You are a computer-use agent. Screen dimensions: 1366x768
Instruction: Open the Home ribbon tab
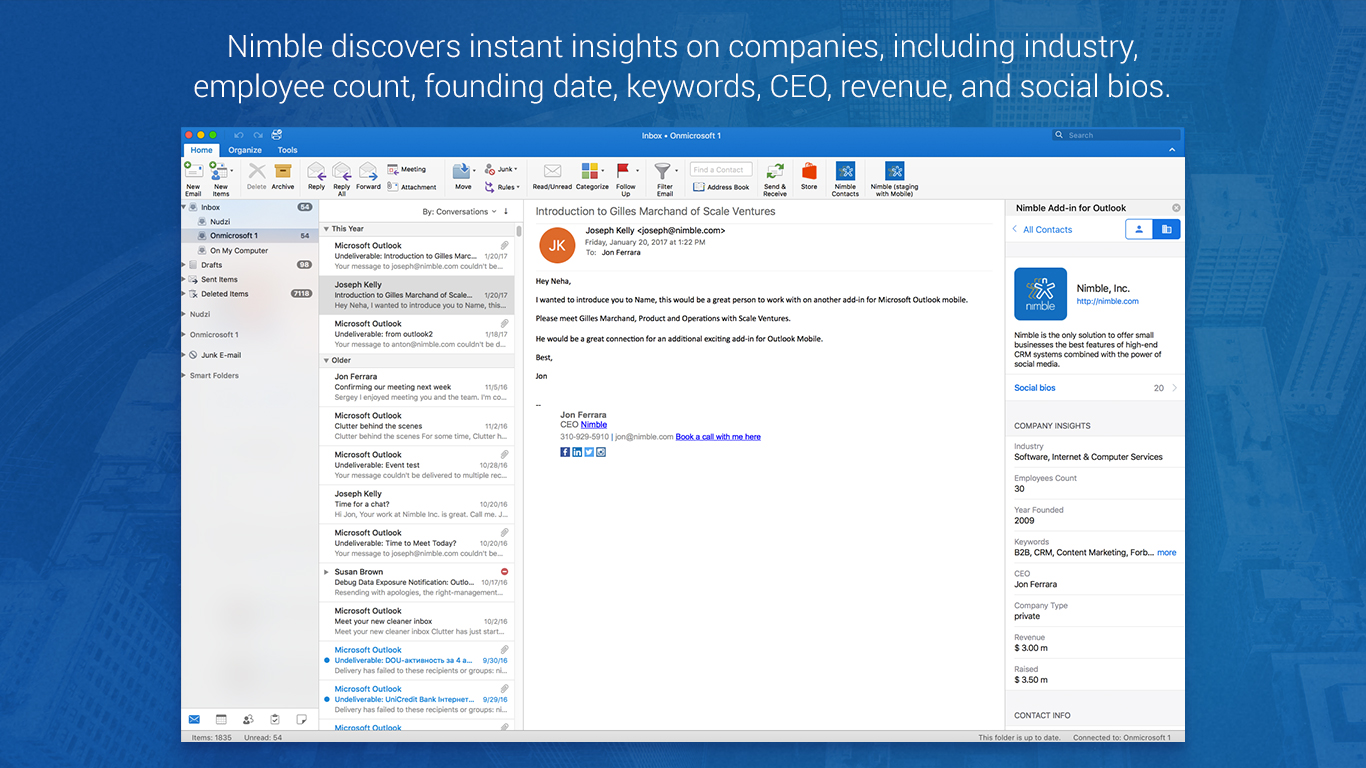pos(201,150)
